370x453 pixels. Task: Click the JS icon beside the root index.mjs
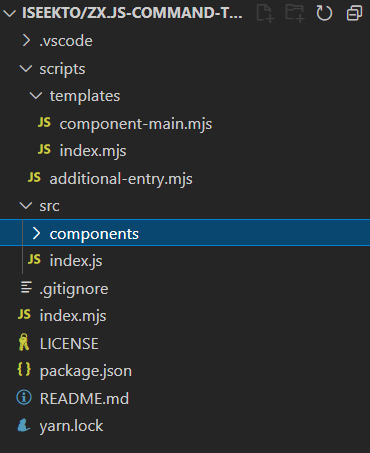(24, 314)
